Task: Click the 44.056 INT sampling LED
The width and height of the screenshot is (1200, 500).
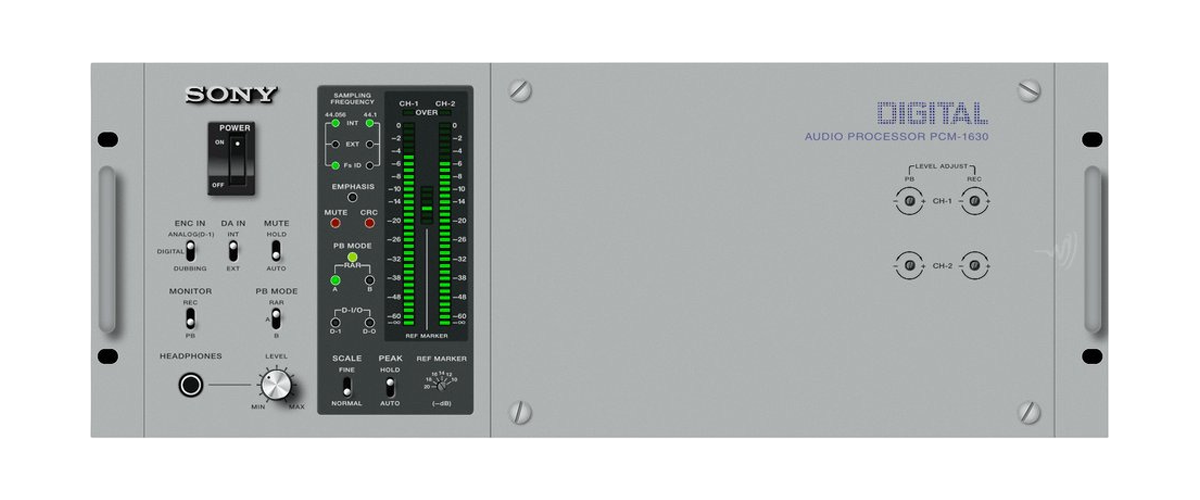Action: [335, 125]
